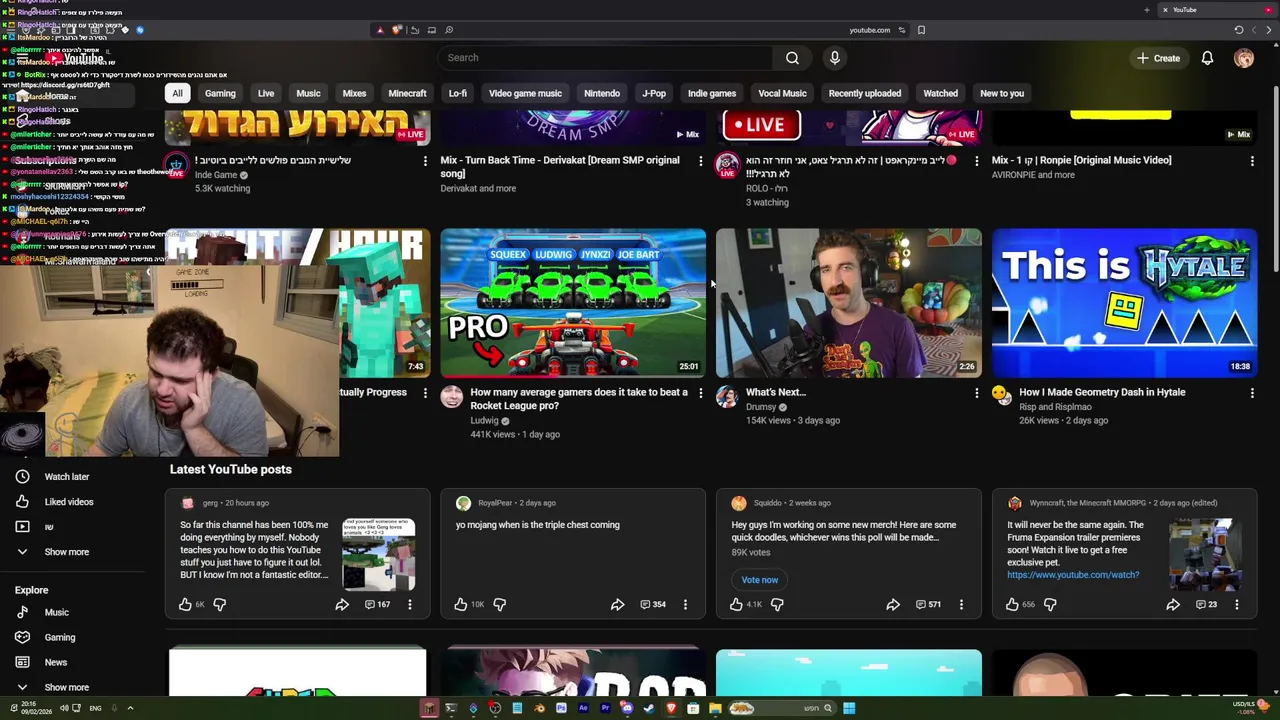Open comments on gerg post (167)
The height and width of the screenshot is (720, 1280).
click(x=377, y=604)
